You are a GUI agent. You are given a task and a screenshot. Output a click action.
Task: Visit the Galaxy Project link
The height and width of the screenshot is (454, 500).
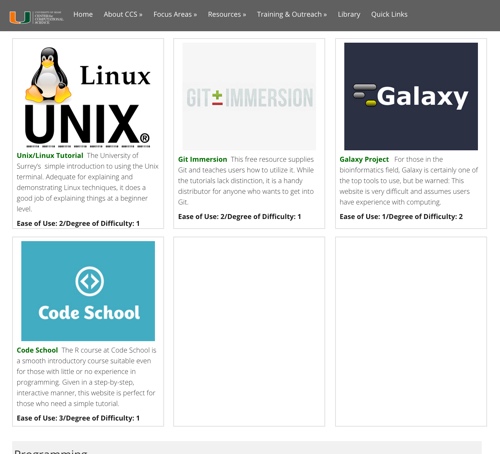(x=364, y=159)
